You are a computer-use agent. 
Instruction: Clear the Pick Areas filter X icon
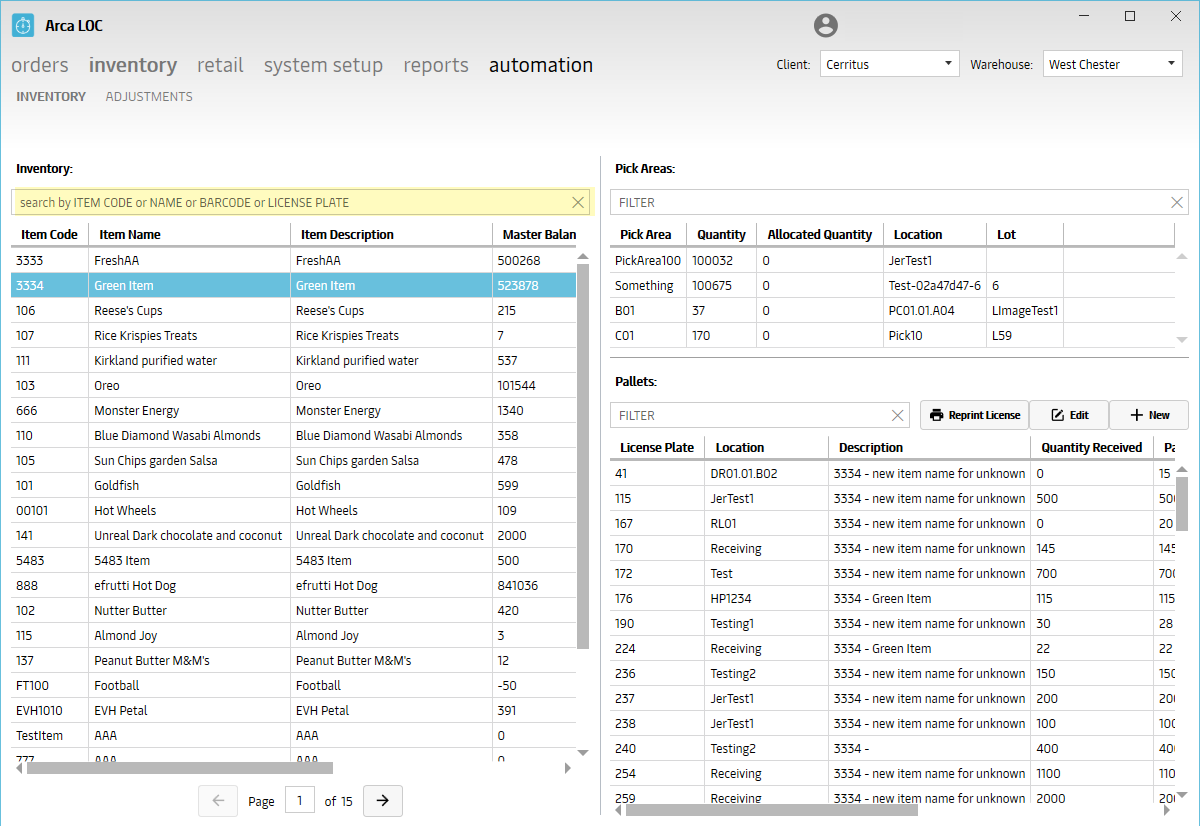(1177, 202)
